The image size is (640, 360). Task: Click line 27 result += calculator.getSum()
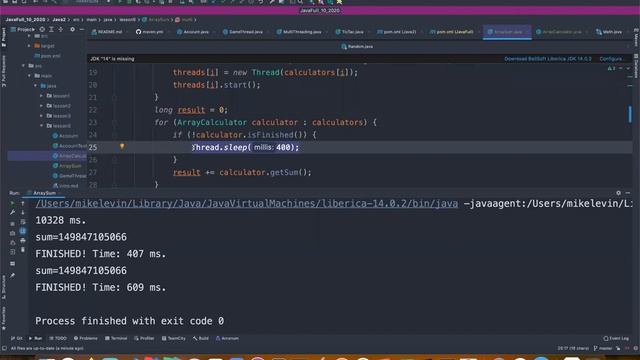point(242,172)
